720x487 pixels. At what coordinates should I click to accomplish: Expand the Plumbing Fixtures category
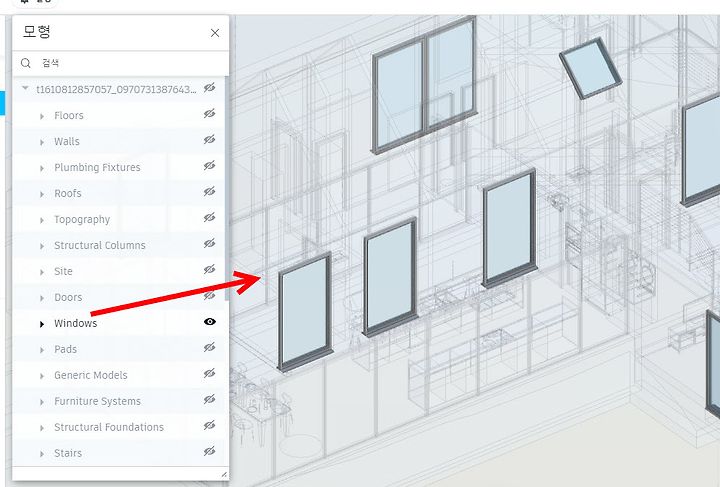pyautogui.click(x=42, y=168)
